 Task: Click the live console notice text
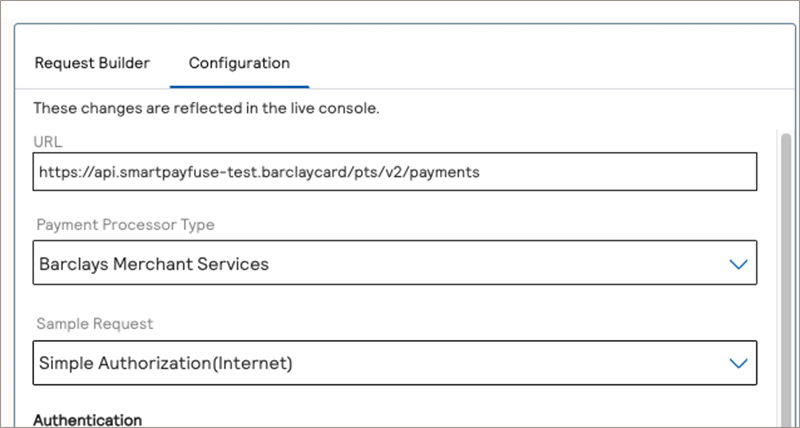point(206,108)
